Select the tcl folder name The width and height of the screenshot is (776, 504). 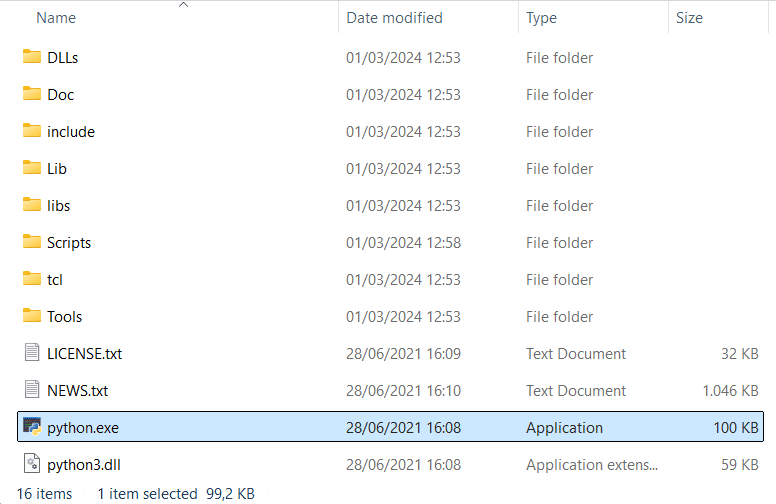coord(54,280)
